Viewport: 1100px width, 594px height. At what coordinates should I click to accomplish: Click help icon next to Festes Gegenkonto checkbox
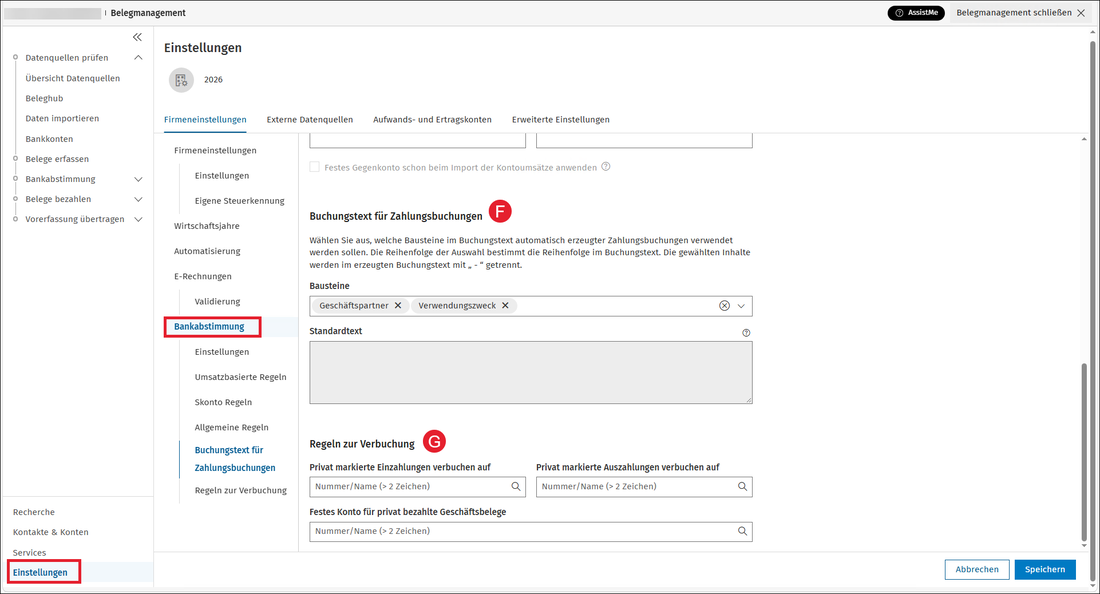pyautogui.click(x=605, y=167)
